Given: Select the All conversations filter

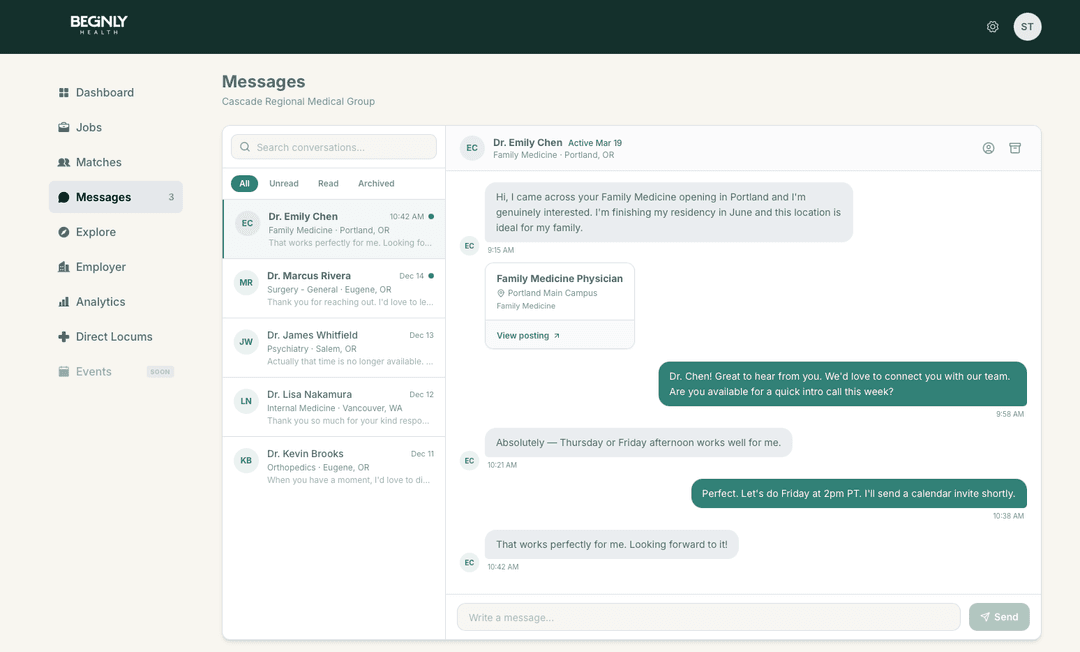Looking at the screenshot, I should (244, 184).
